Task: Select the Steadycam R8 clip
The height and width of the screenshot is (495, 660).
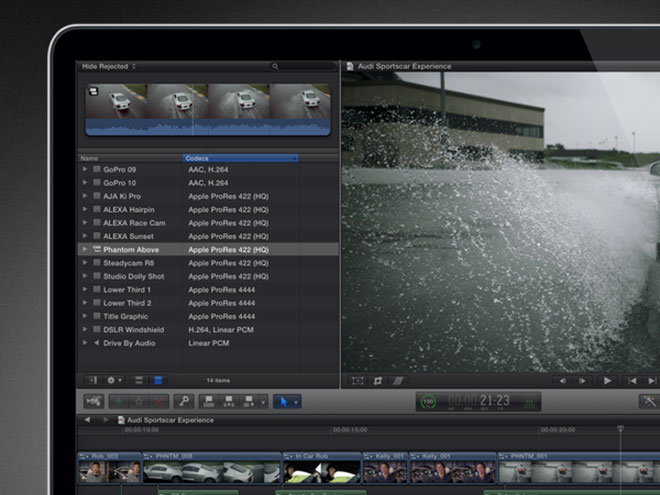Action: [x=208, y=263]
